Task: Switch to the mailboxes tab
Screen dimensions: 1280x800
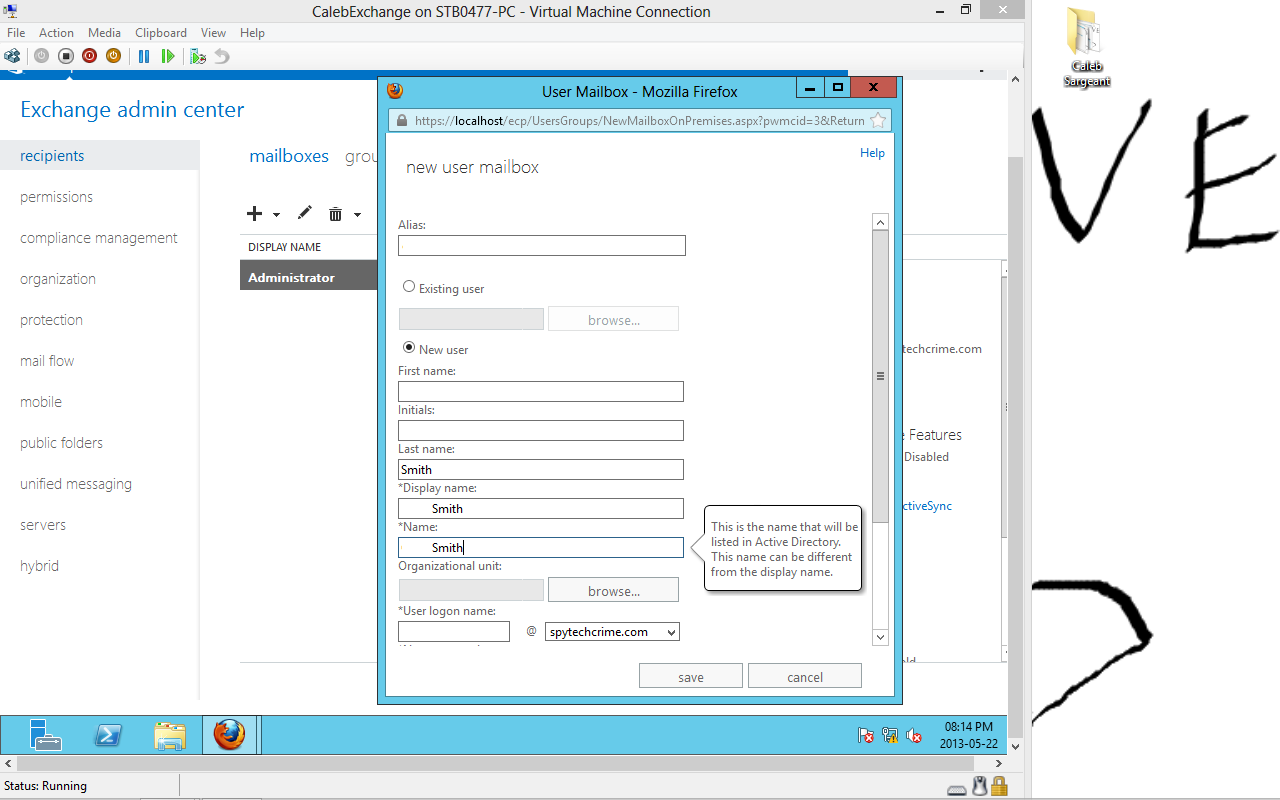Action: tap(289, 156)
